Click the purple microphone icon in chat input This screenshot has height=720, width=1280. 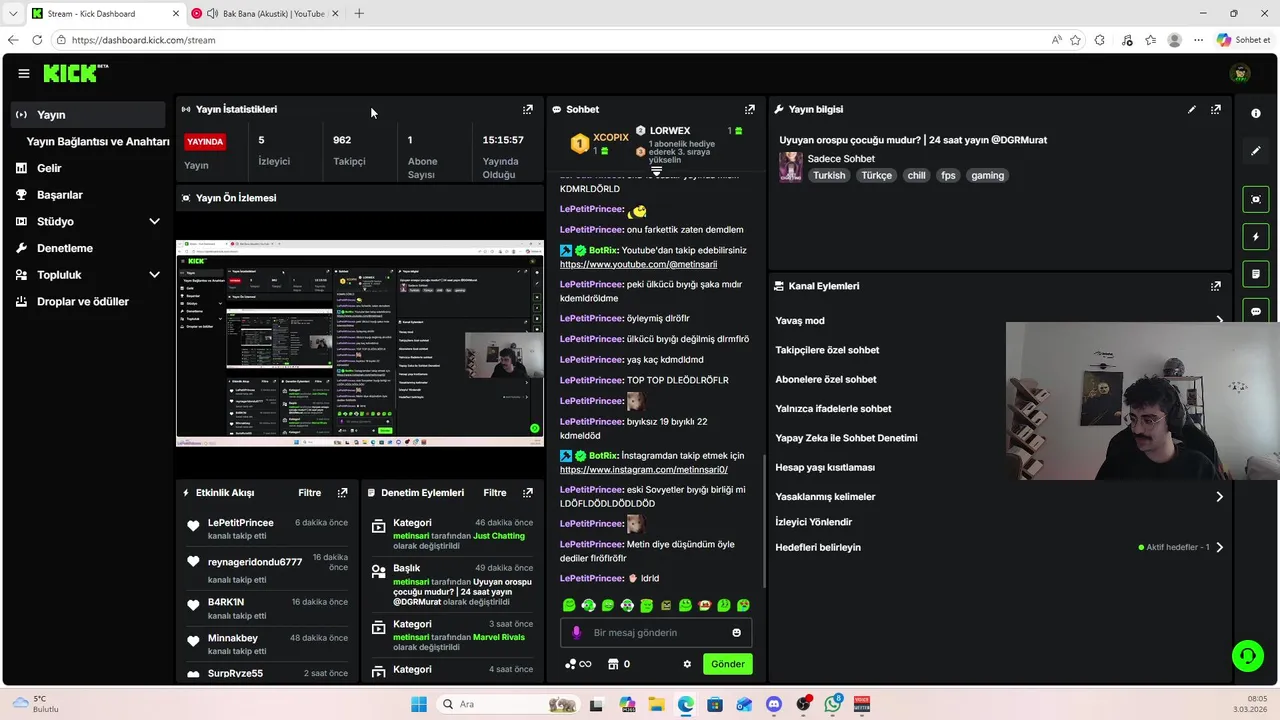(x=576, y=632)
